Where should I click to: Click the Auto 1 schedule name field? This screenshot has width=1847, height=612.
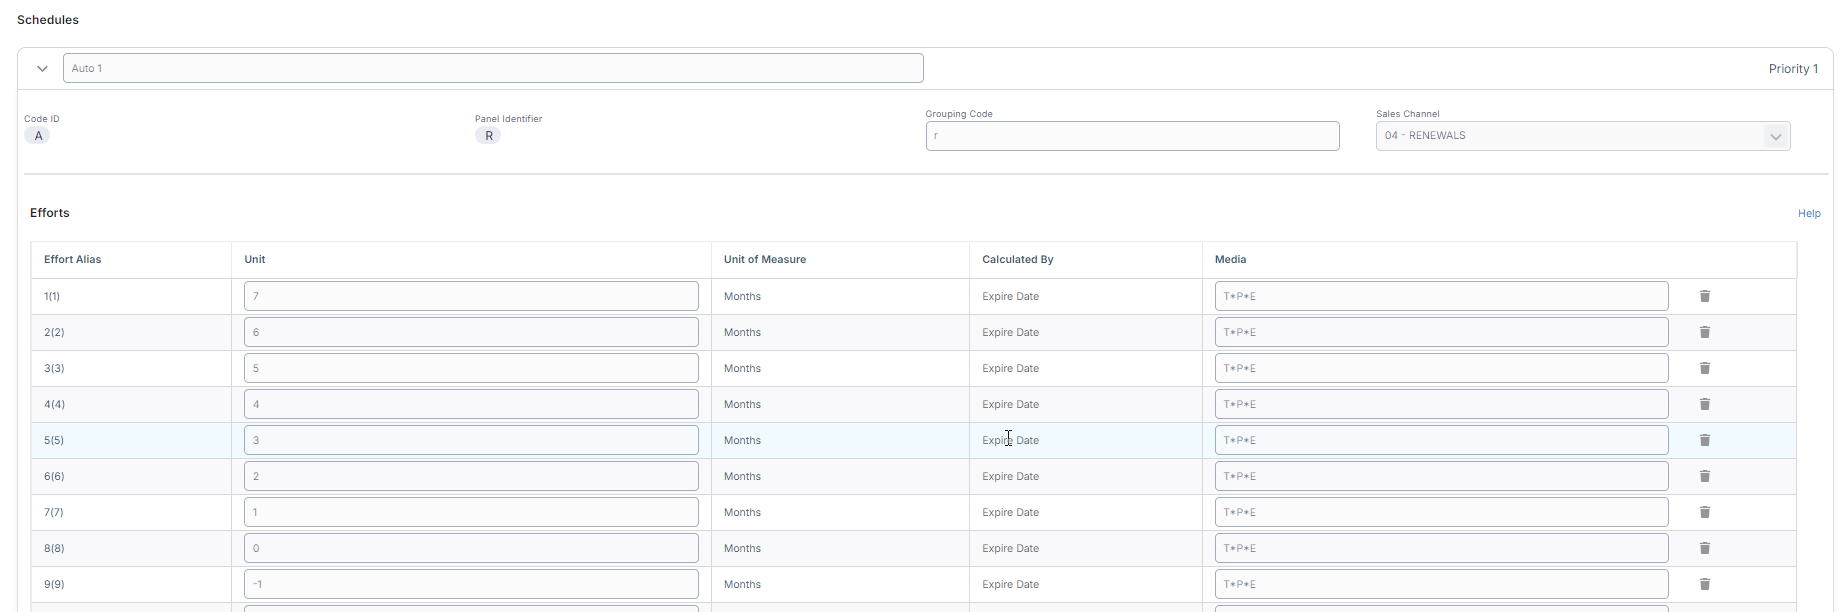coord(492,69)
